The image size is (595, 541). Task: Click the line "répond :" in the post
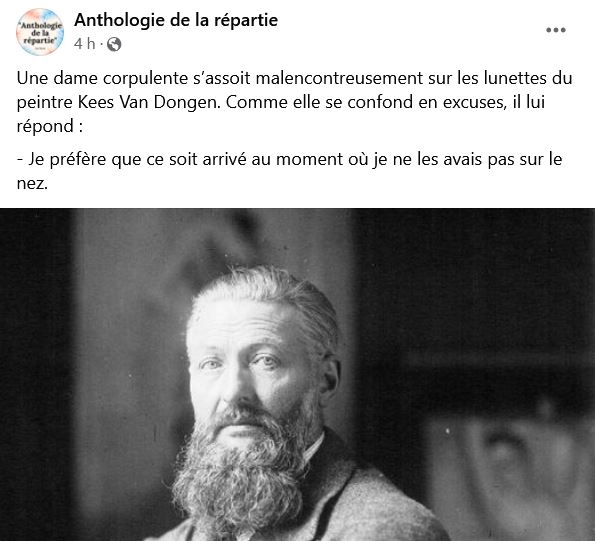50,126
